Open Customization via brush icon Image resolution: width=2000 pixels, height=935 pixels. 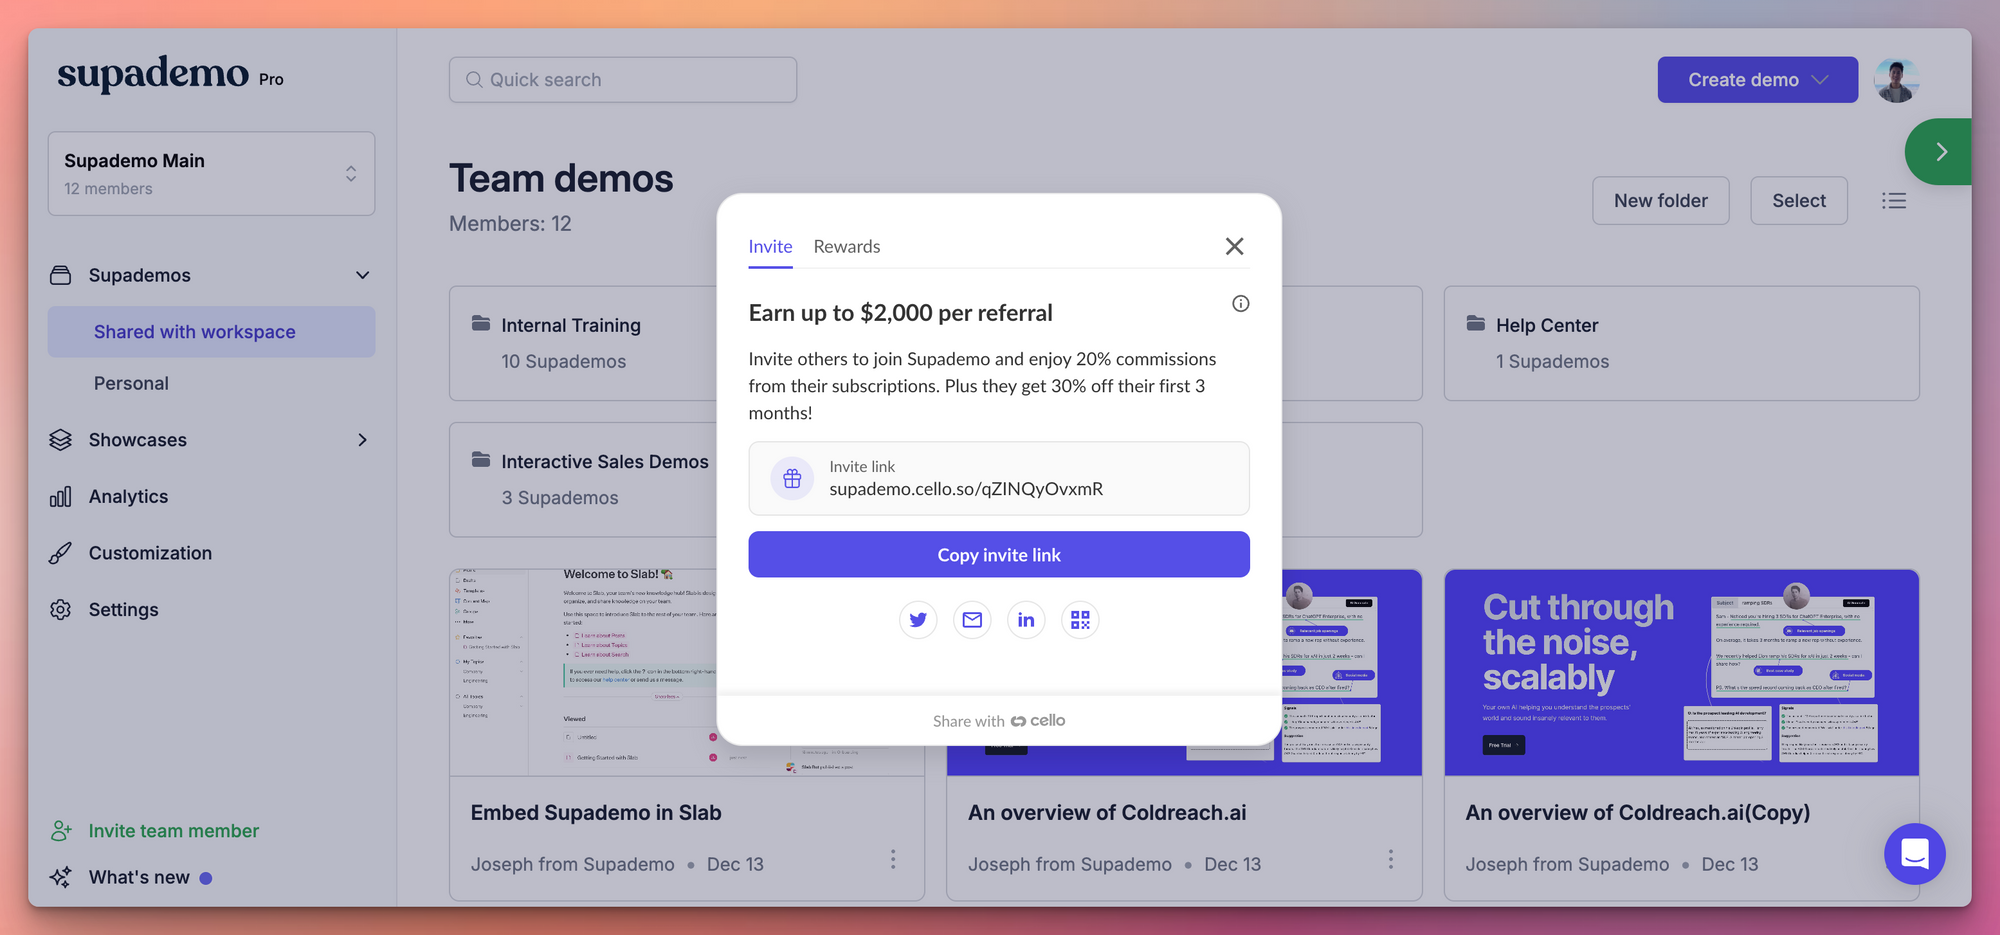click(x=61, y=553)
